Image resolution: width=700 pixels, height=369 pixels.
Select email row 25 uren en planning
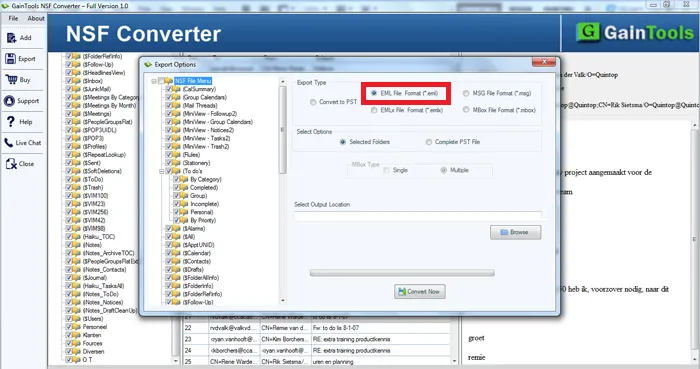pyautogui.click(x=317, y=361)
